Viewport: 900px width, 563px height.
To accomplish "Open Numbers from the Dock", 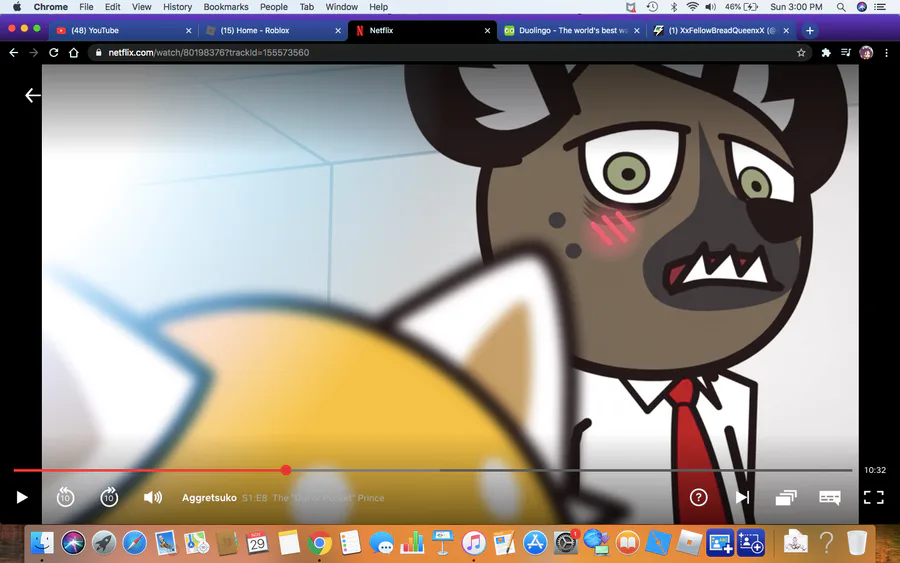I will [x=412, y=542].
